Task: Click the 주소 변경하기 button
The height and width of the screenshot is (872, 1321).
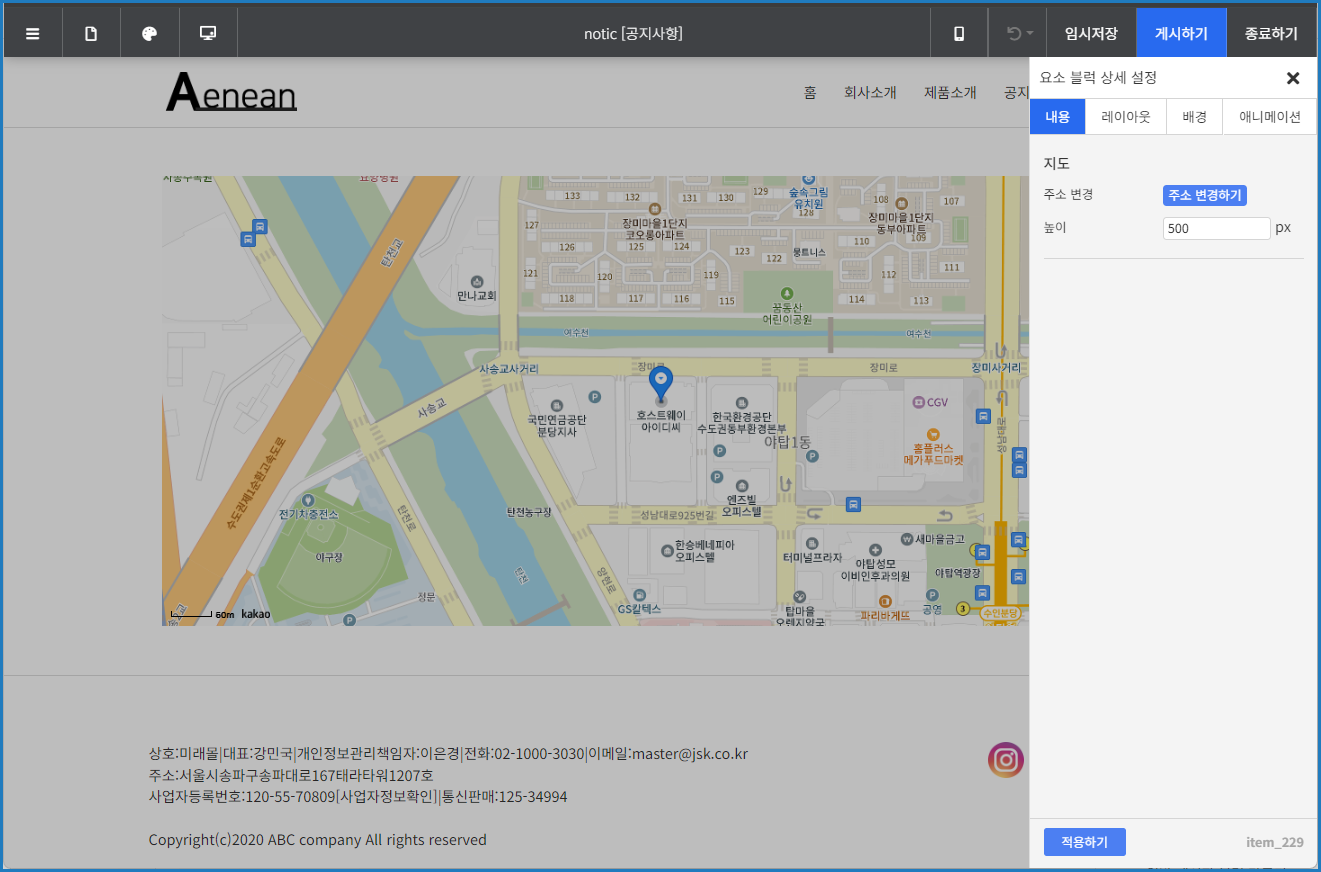Action: [1204, 196]
